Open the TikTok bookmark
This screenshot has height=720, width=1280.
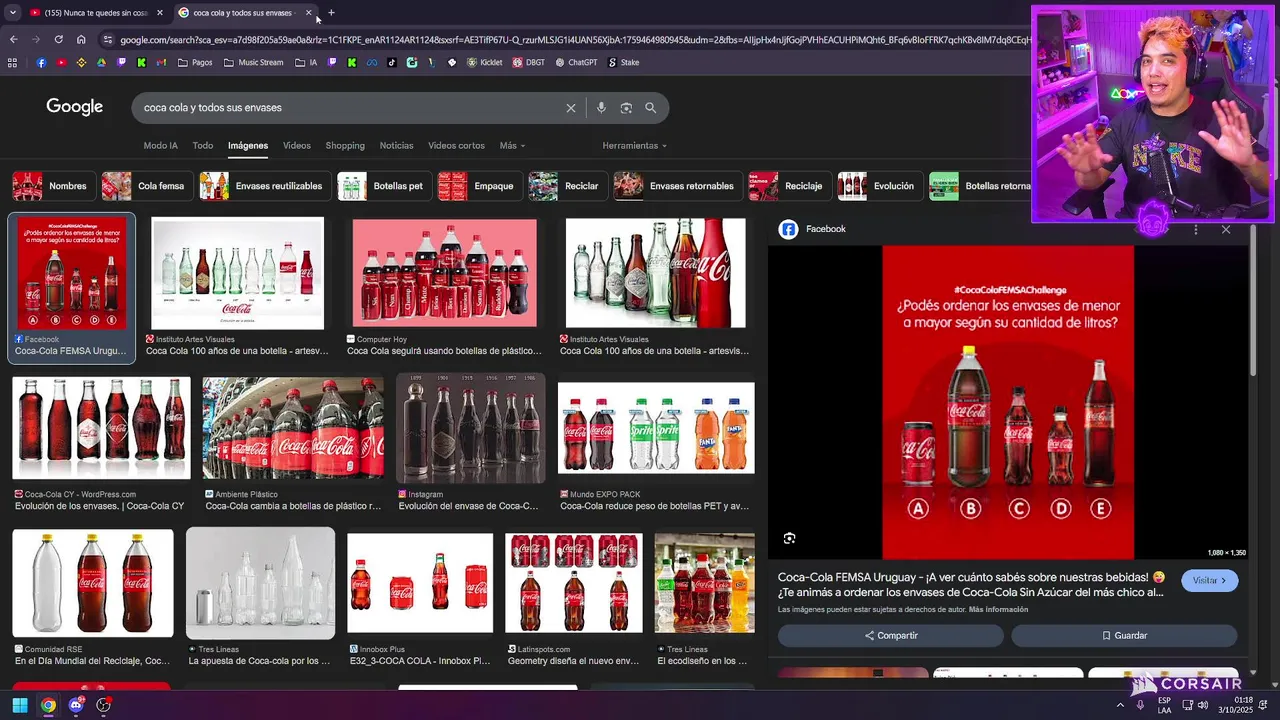click(x=391, y=62)
